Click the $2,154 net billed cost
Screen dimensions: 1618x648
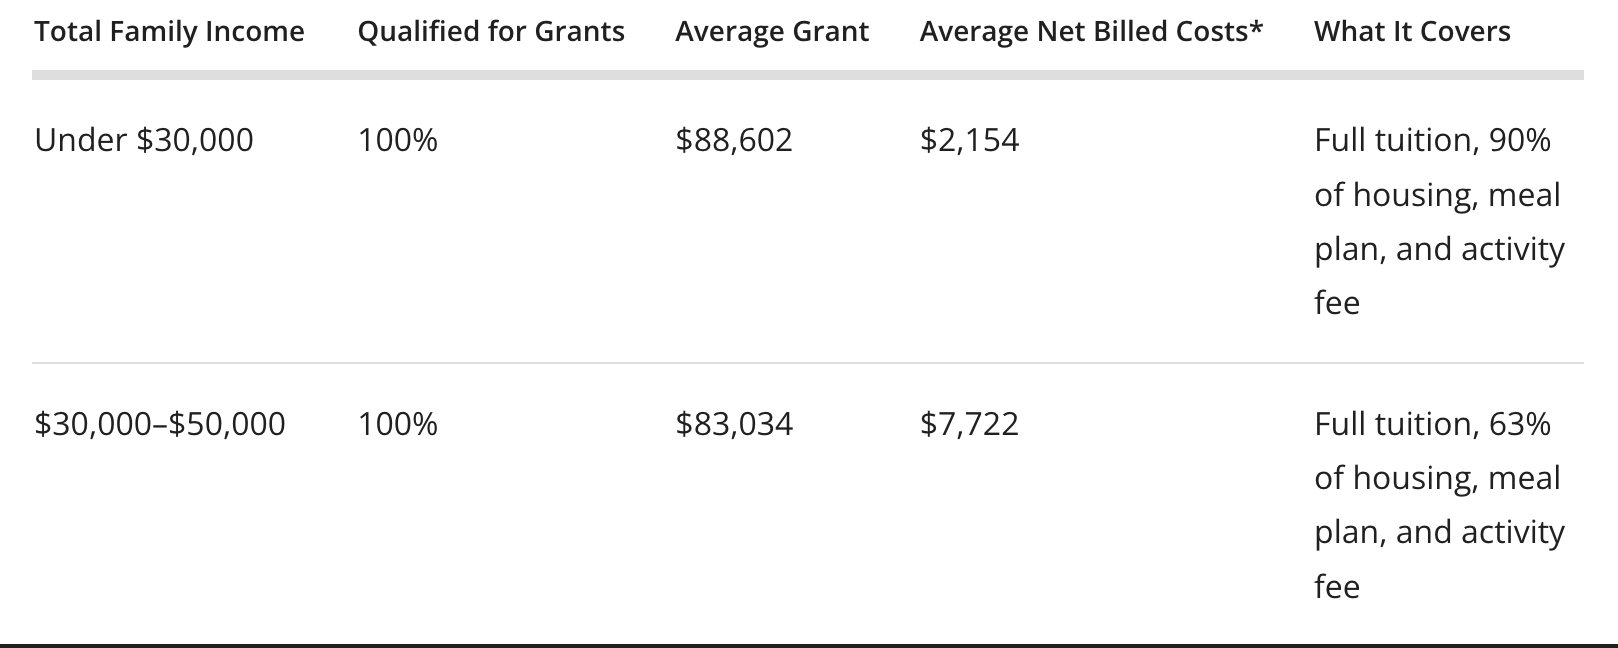pyautogui.click(x=969, y=140)
